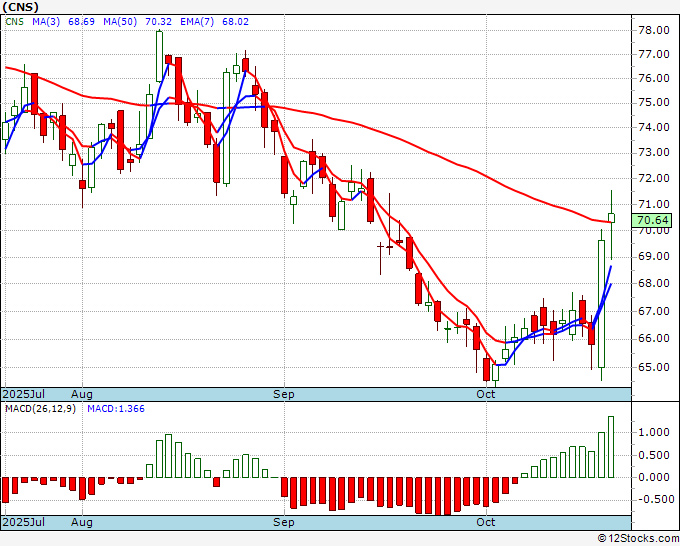Click the 74.00 price axis label
Screen dimensions: 680x546
(x=654, y=128)
